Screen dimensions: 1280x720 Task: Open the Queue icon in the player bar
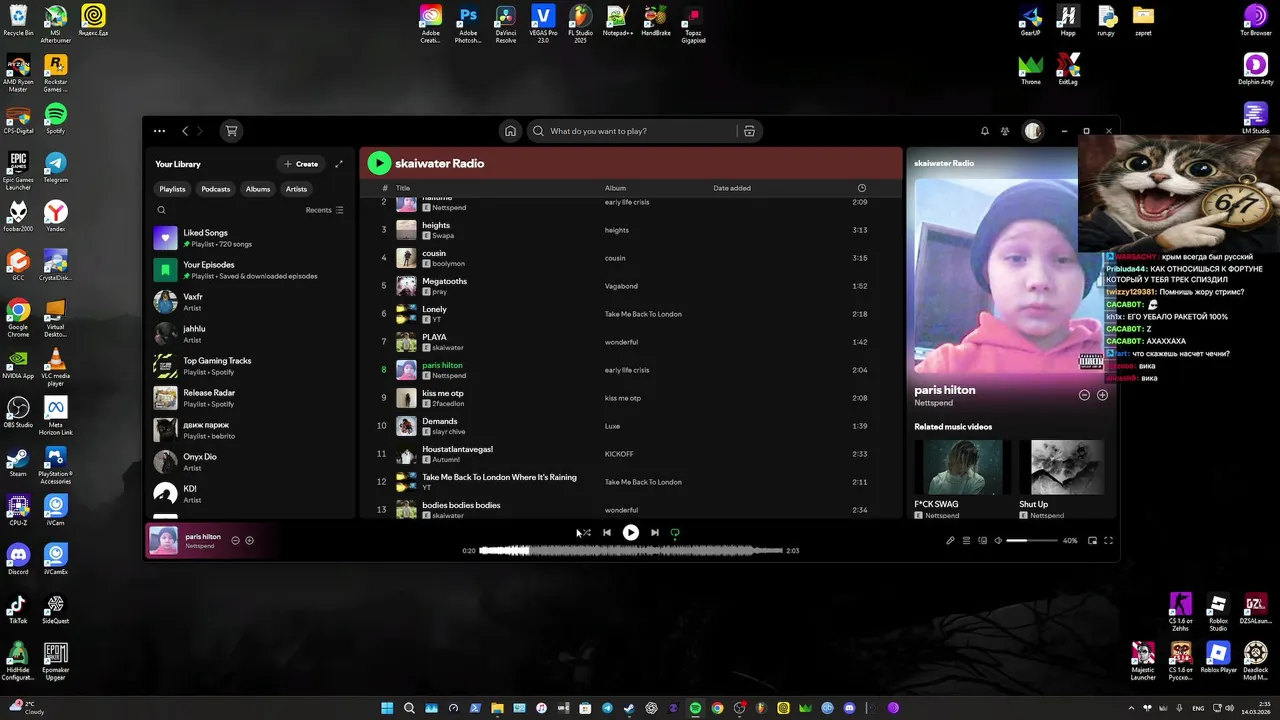click(966, 541)
